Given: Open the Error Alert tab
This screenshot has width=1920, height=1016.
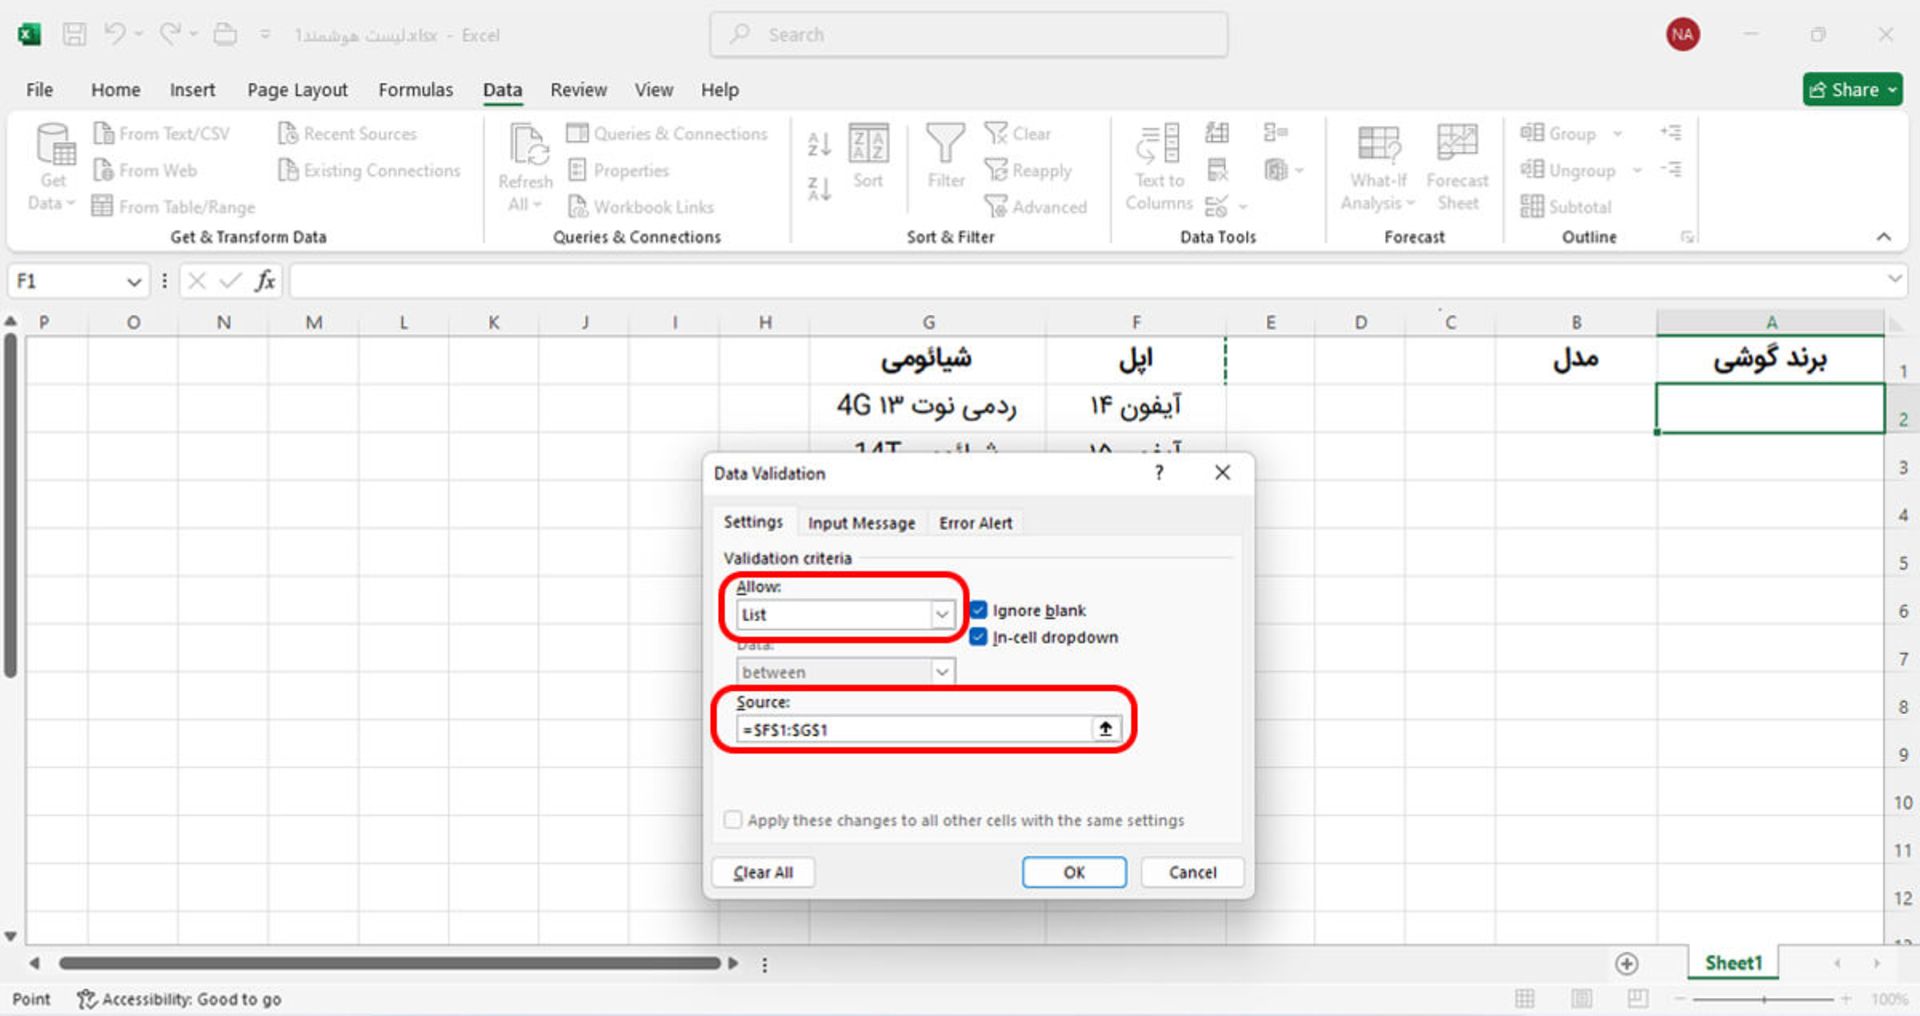Looking at the screenshot, I should (x=975, y=523).
